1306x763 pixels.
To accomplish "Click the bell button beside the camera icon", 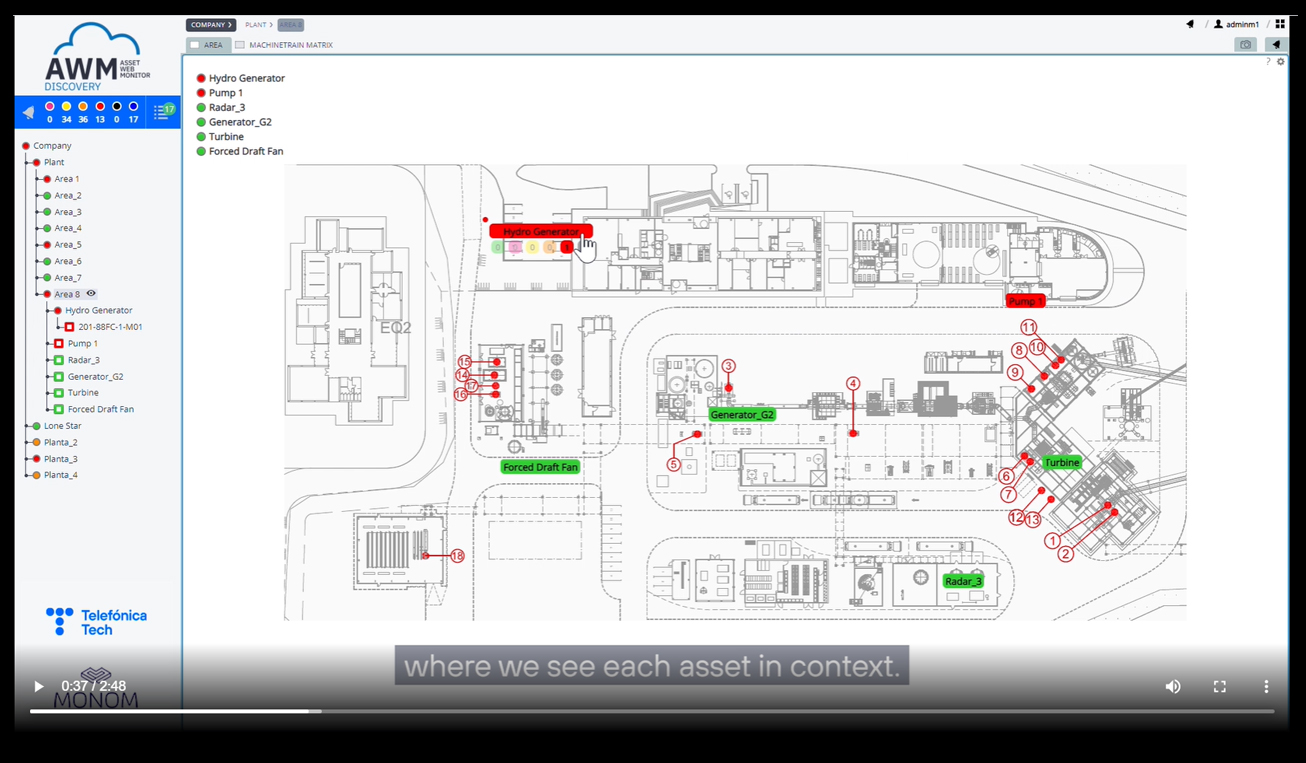I will coord(1275,45).
